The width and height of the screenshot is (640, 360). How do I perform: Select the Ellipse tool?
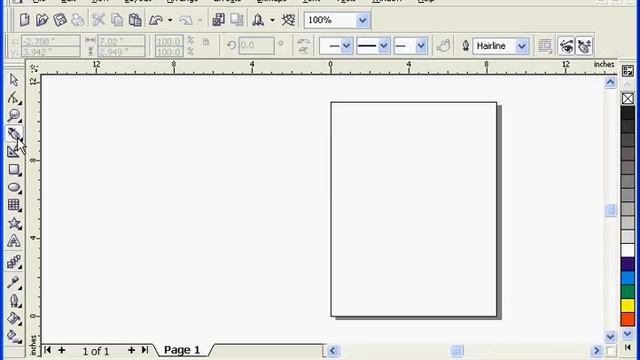pos(14,188)
